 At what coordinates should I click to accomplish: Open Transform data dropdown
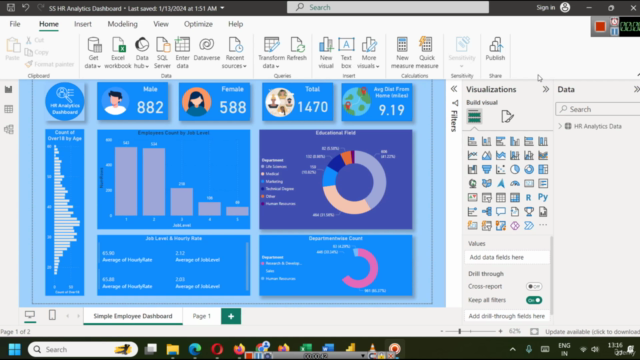pos(277,67)
